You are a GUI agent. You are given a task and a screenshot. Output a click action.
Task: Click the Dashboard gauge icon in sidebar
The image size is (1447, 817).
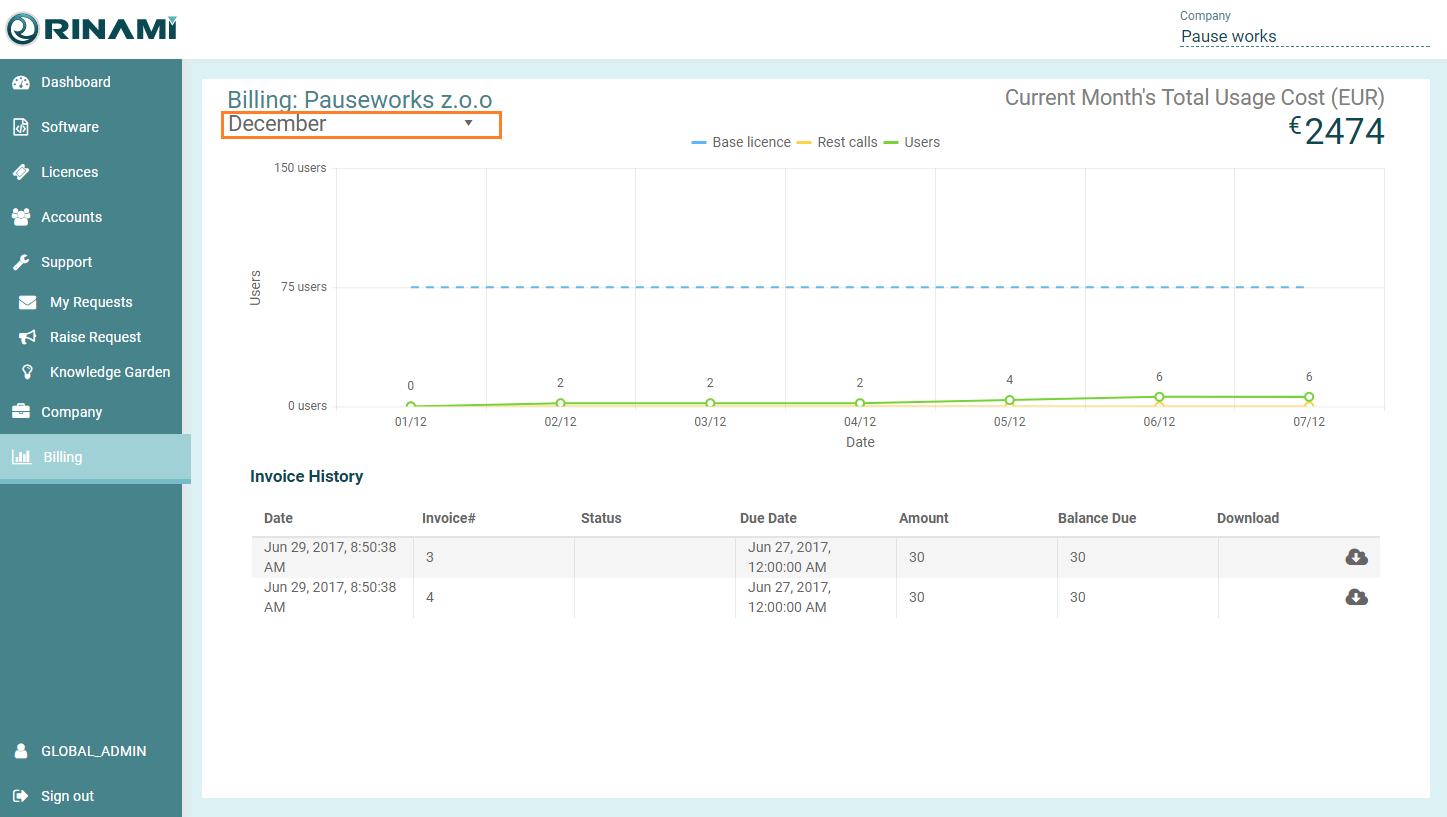[20, 83]
